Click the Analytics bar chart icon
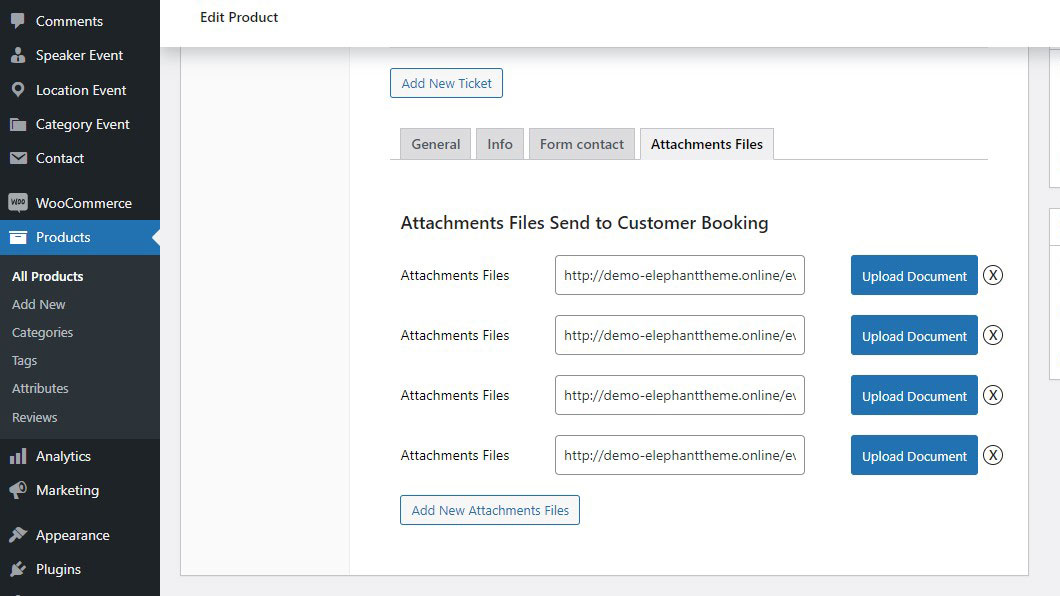 [18, 456]
